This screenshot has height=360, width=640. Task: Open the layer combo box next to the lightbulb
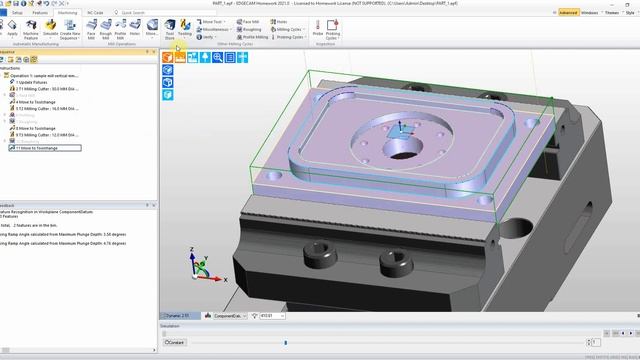coord(273,316)
